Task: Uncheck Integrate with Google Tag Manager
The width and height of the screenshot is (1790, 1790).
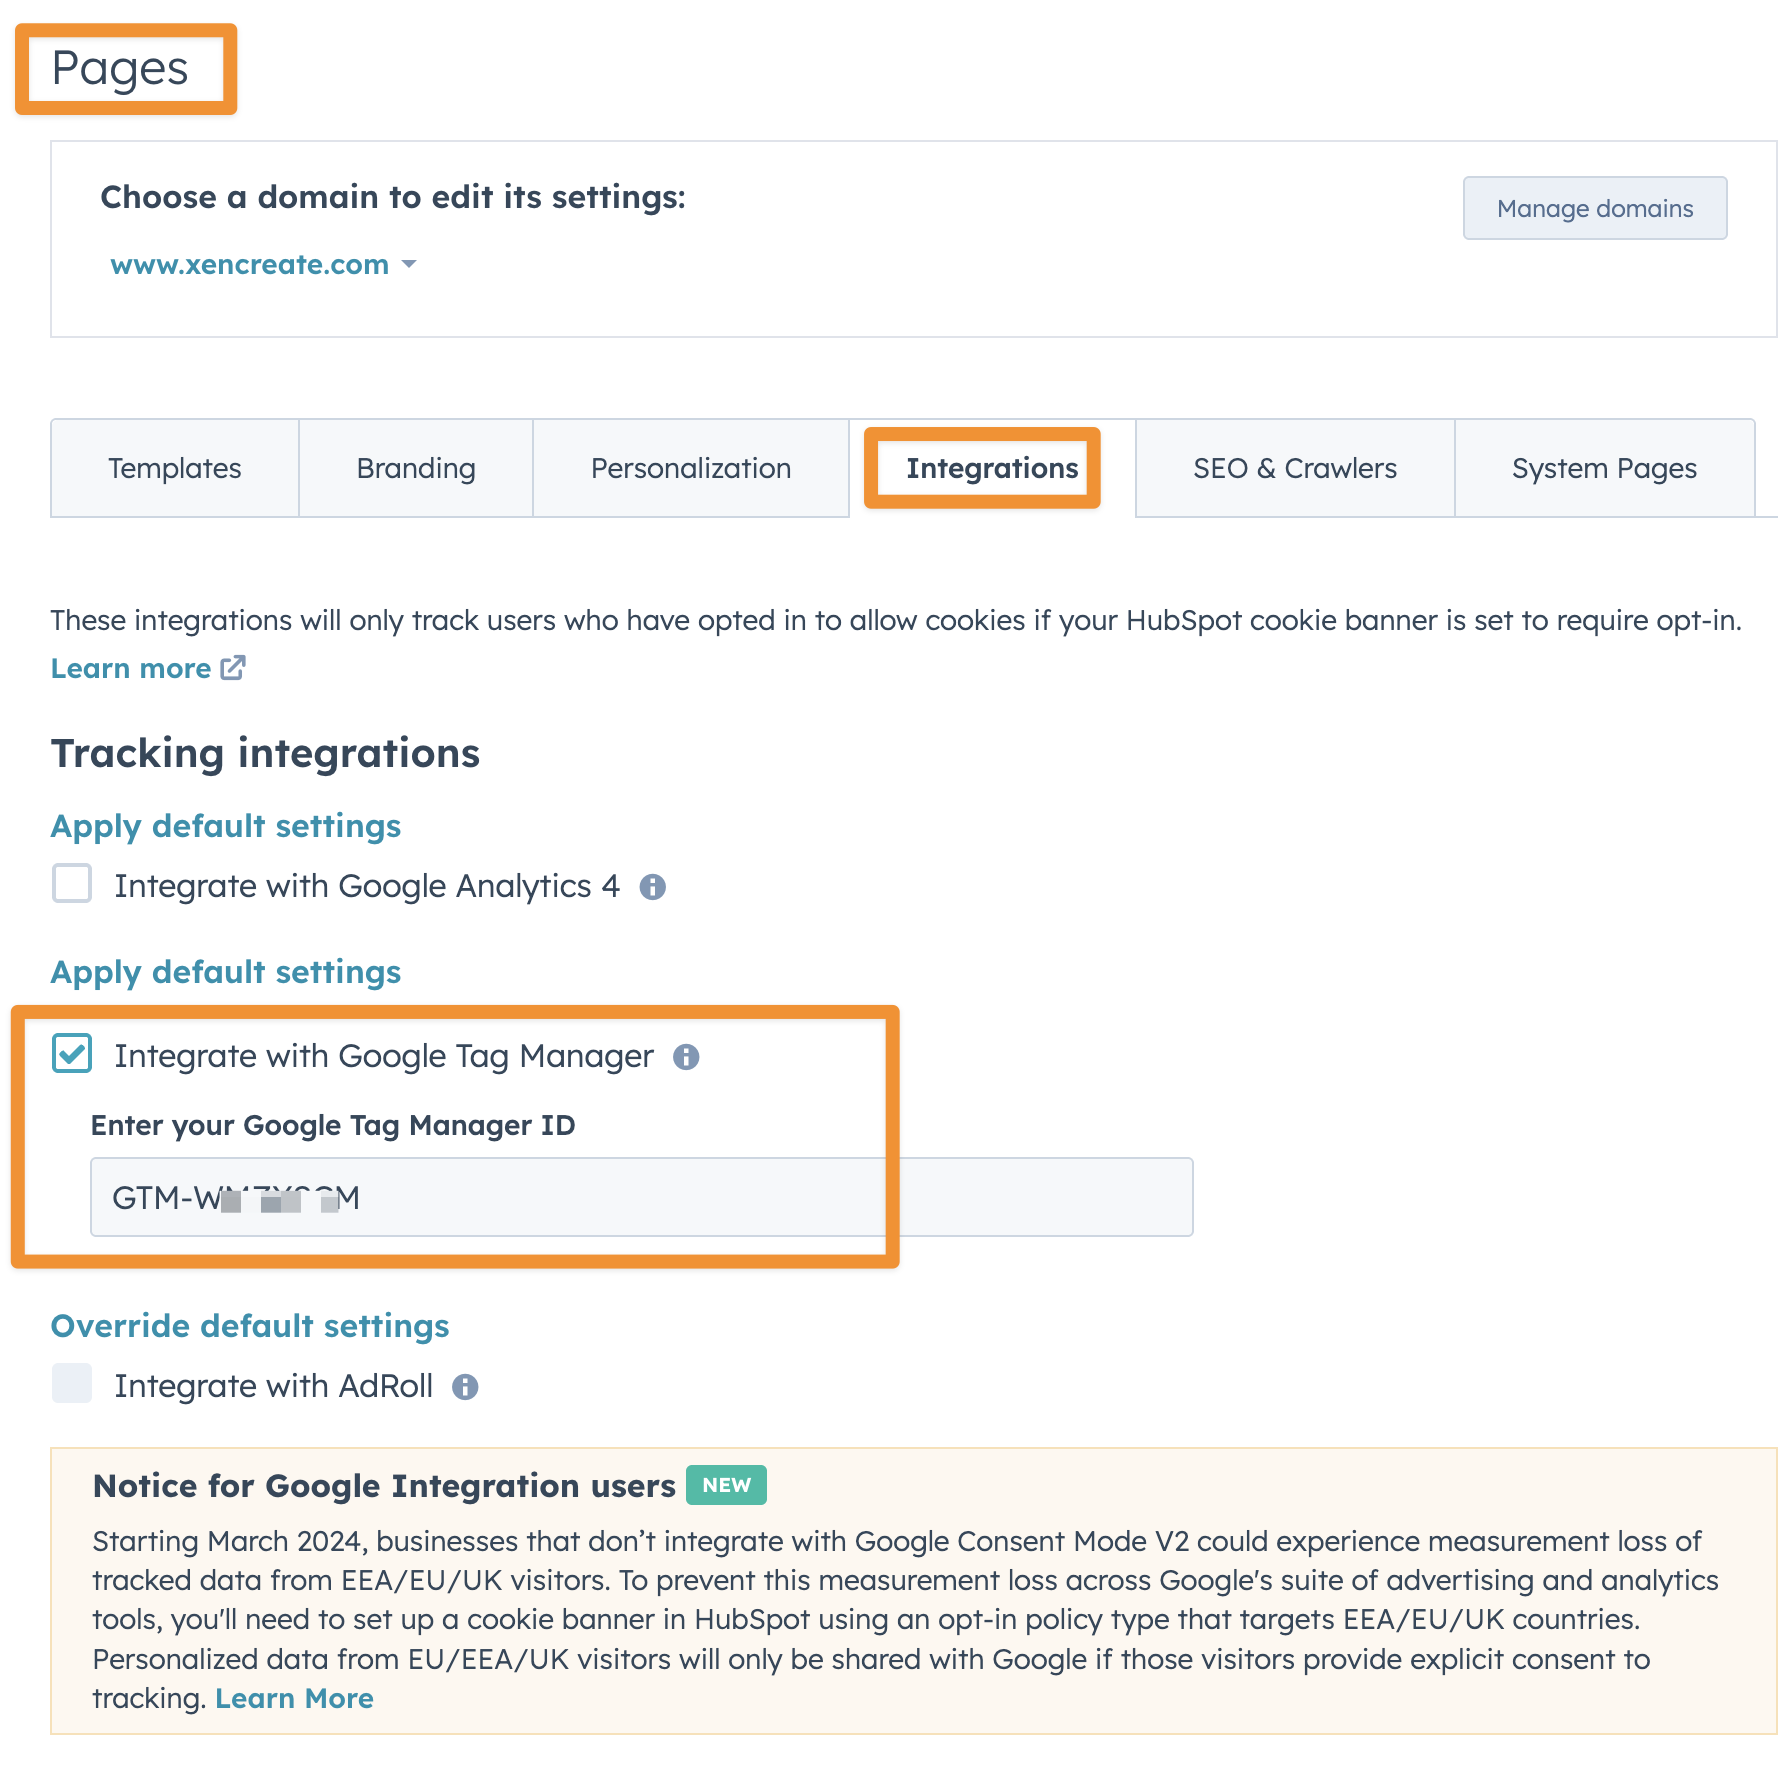Action: tap(72, 1054)
